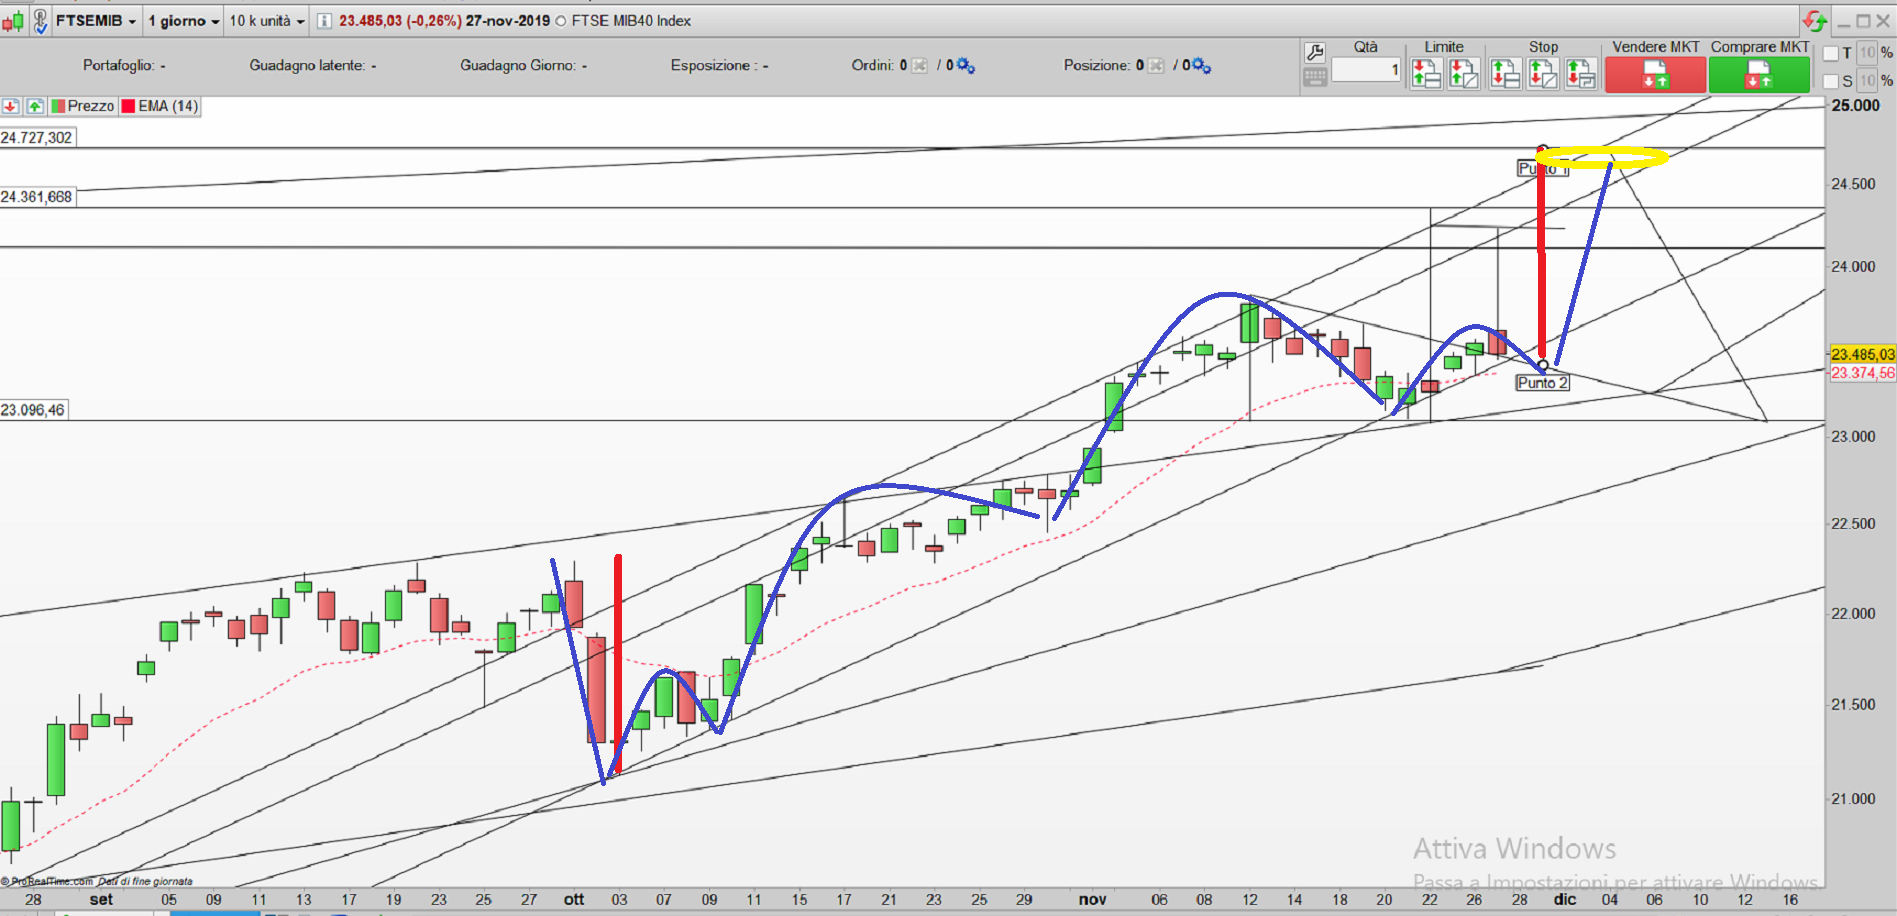Viewport: 1897px width, 916px height.
Task: Click the instrument info icon
Action: 324,21
